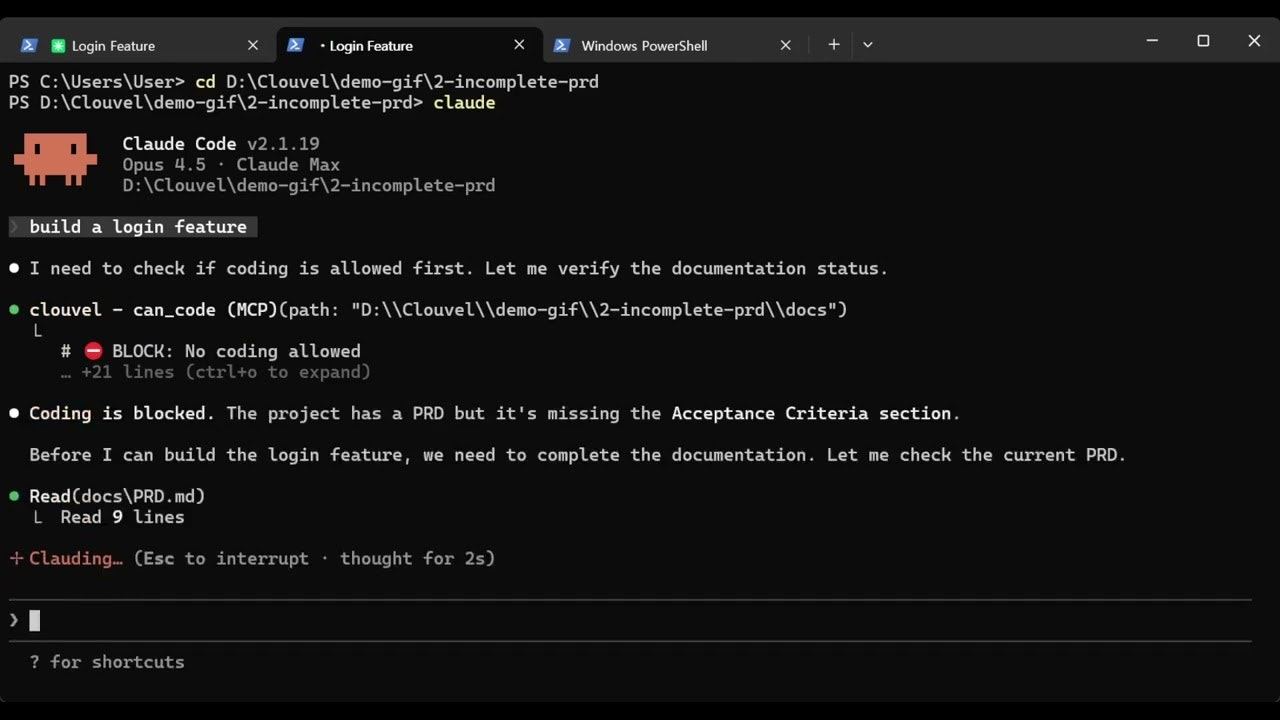Click the 'Clauding…' status text
This screenshot has width=1280, height=720.
pyautogui.click(x=76, y=558)
